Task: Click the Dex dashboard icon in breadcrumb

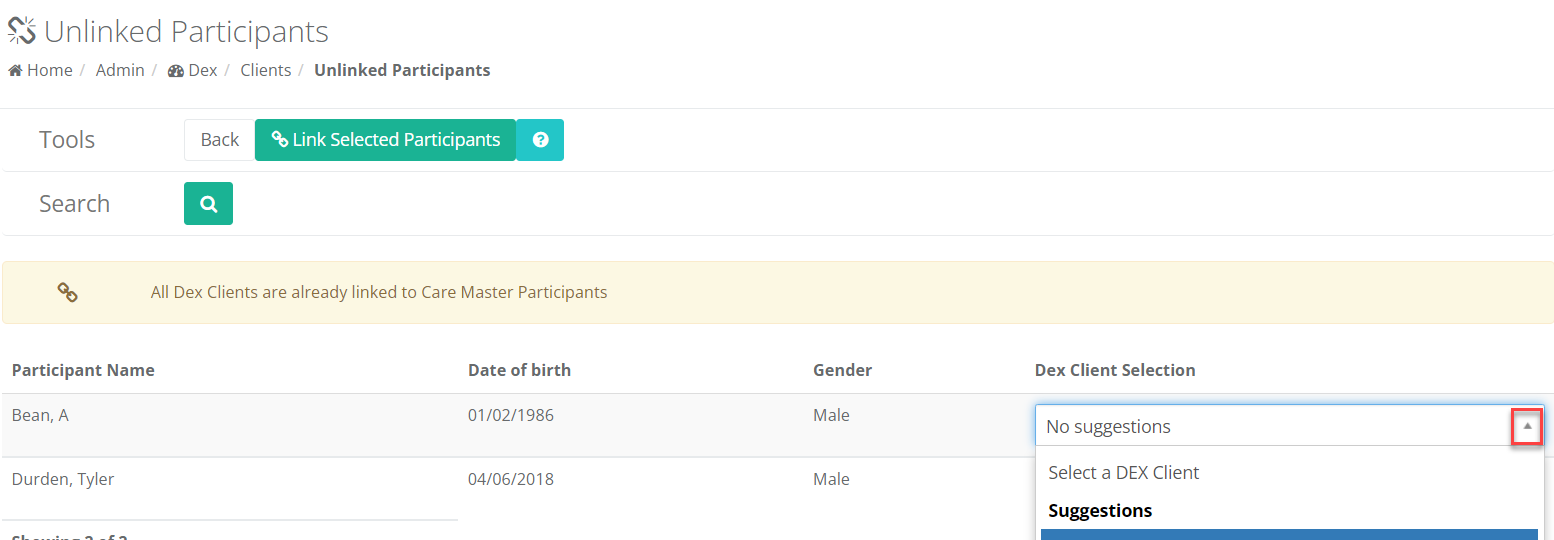Action: [x=176, y=71]
